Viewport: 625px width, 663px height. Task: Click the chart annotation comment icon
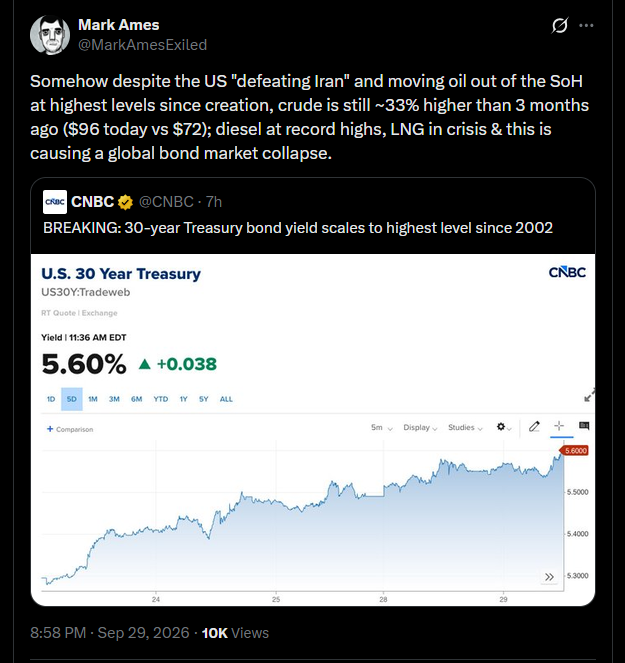[584, 426]
